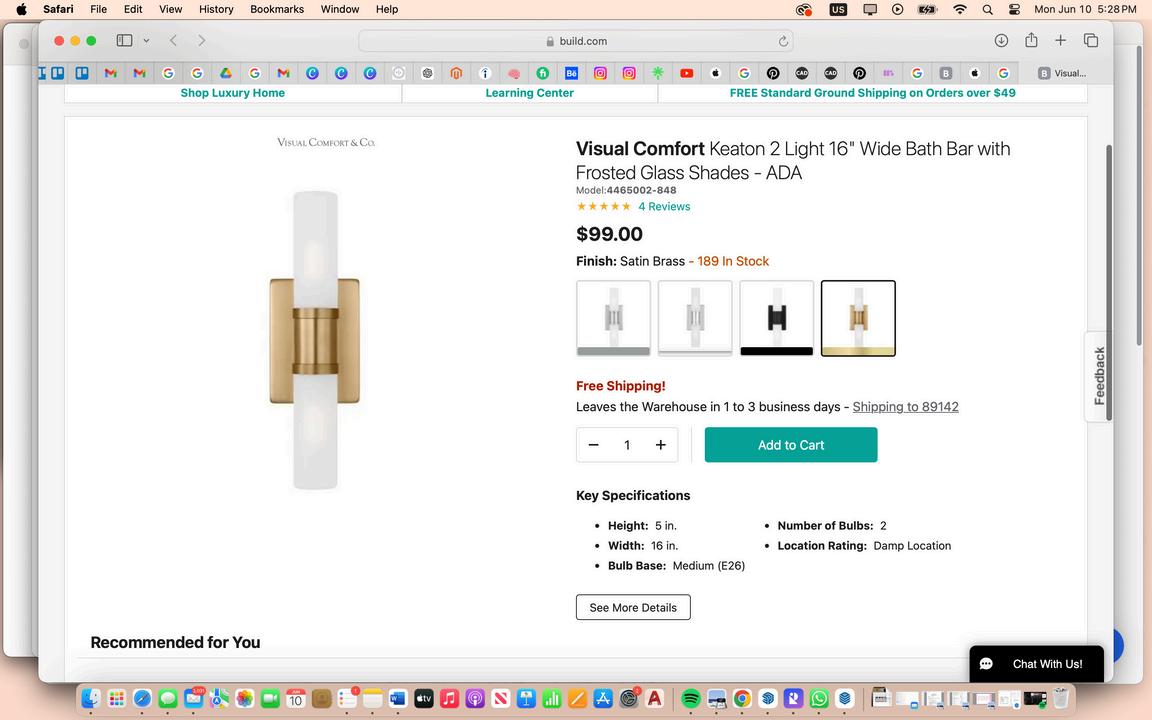Image resolution: width=1152 pixels, height=720 pixels.
Task: Click the YouTube favorite in bookmarks bar
Action: tap(687, 73)
